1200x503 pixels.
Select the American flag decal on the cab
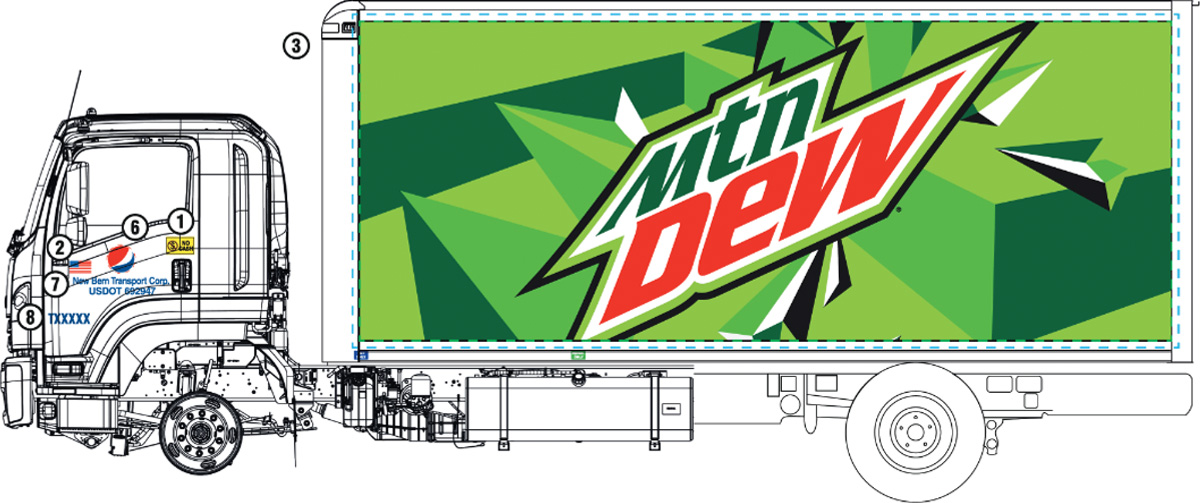[81, 266]
